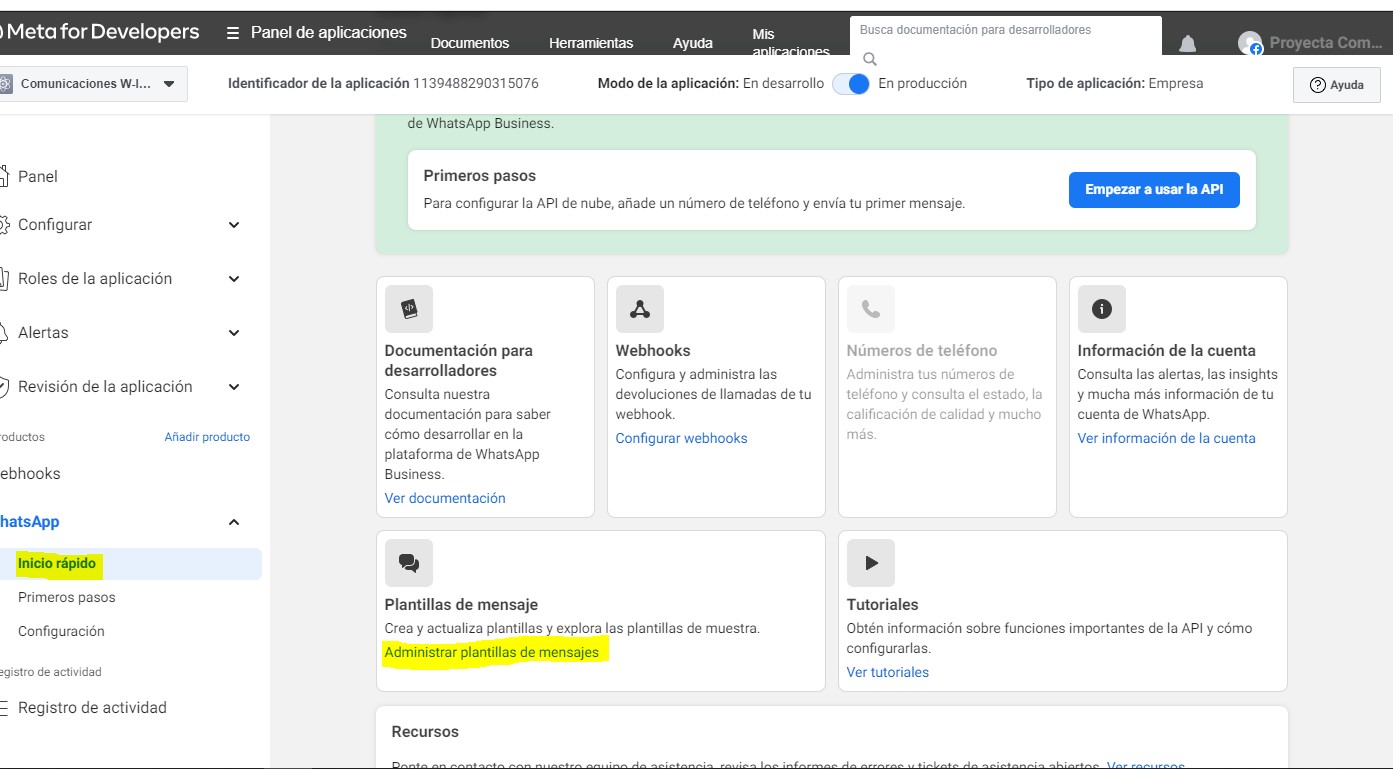Click the Tipo de aplicación: Empresa label
The image size is (1393, 769).
coord(1115,84)
